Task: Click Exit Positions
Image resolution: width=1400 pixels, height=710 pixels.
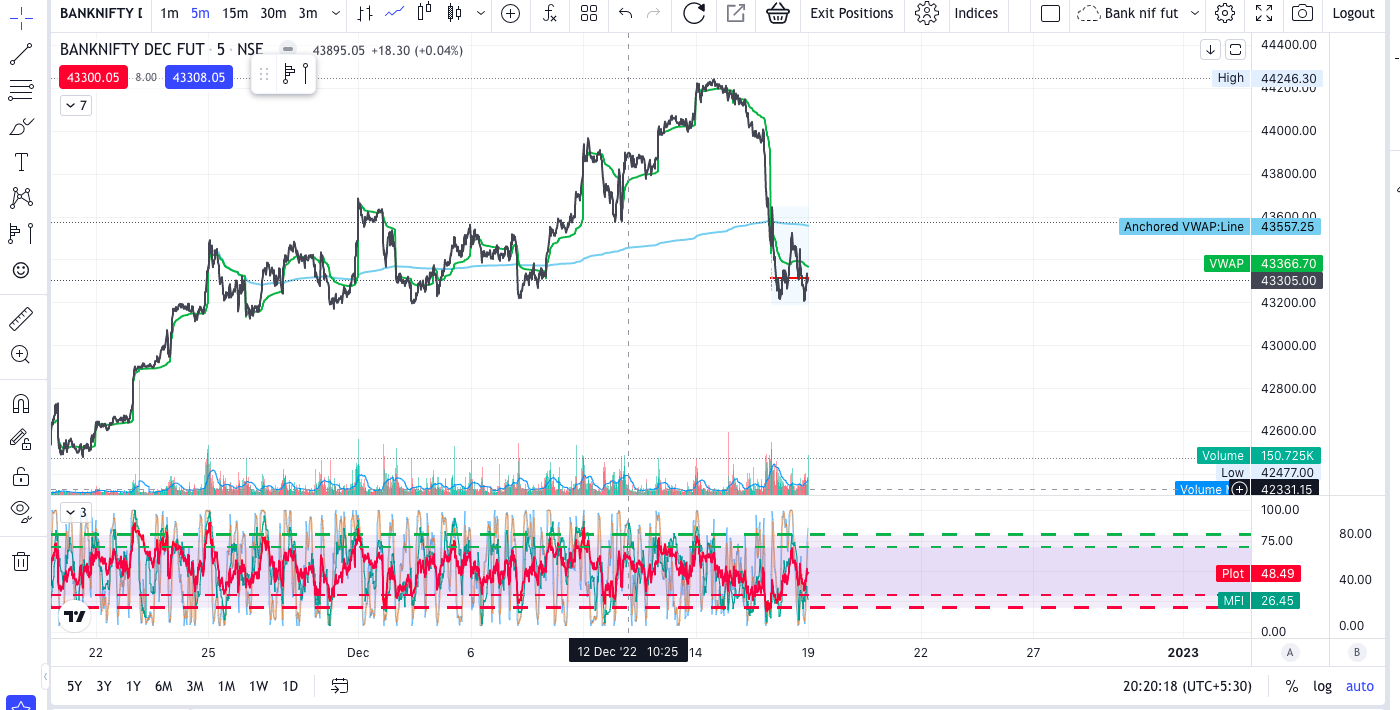Action: coord(852,13)
